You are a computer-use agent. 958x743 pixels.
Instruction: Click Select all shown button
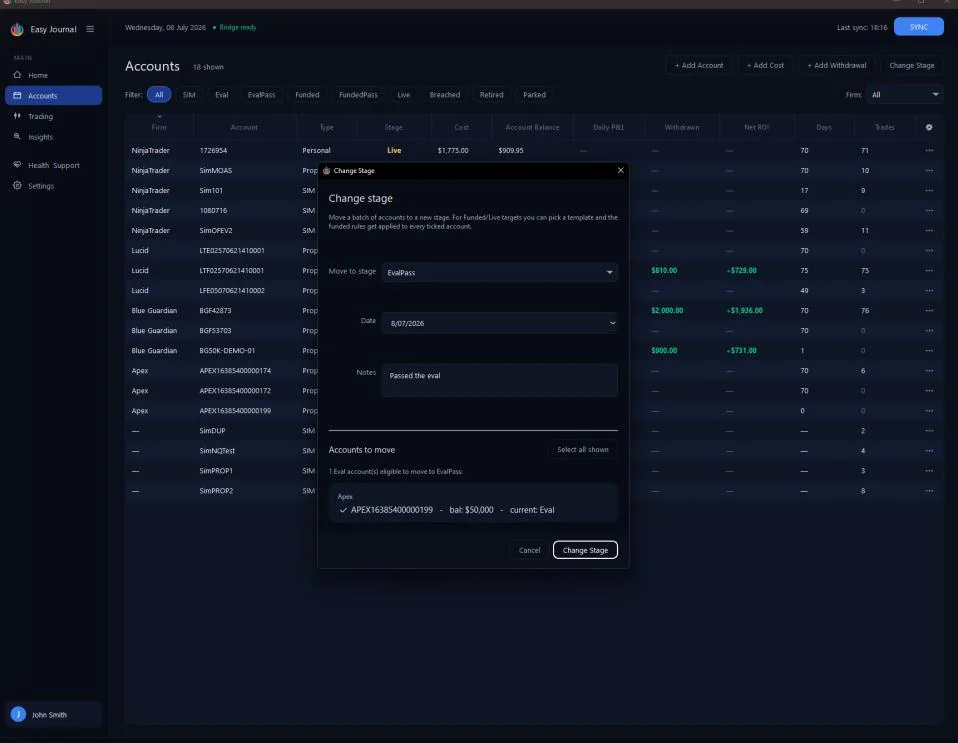coord(582,450)
